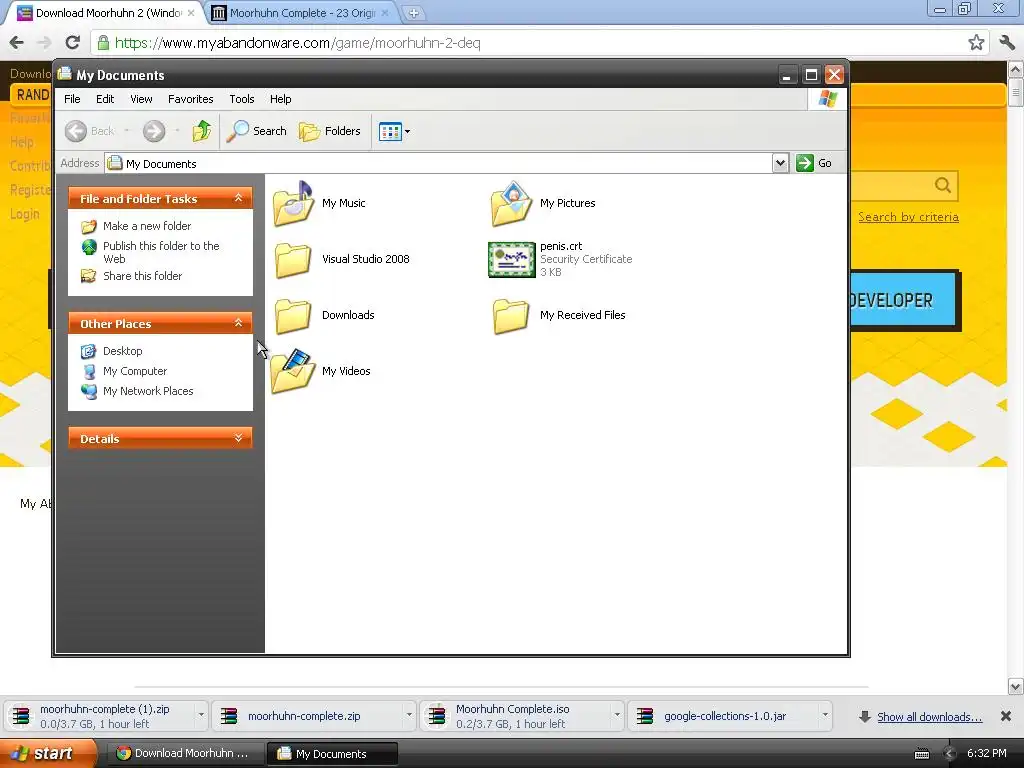The image size is (1024, 768).
Task: Click the Back dropdown arrow in toolbar
Action: pos(127,131)
